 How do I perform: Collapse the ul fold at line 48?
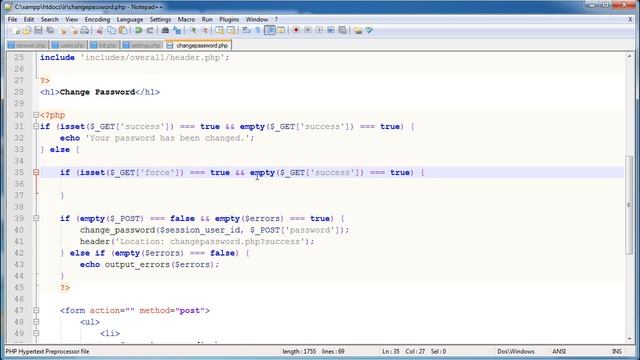[x=36, y=322]
